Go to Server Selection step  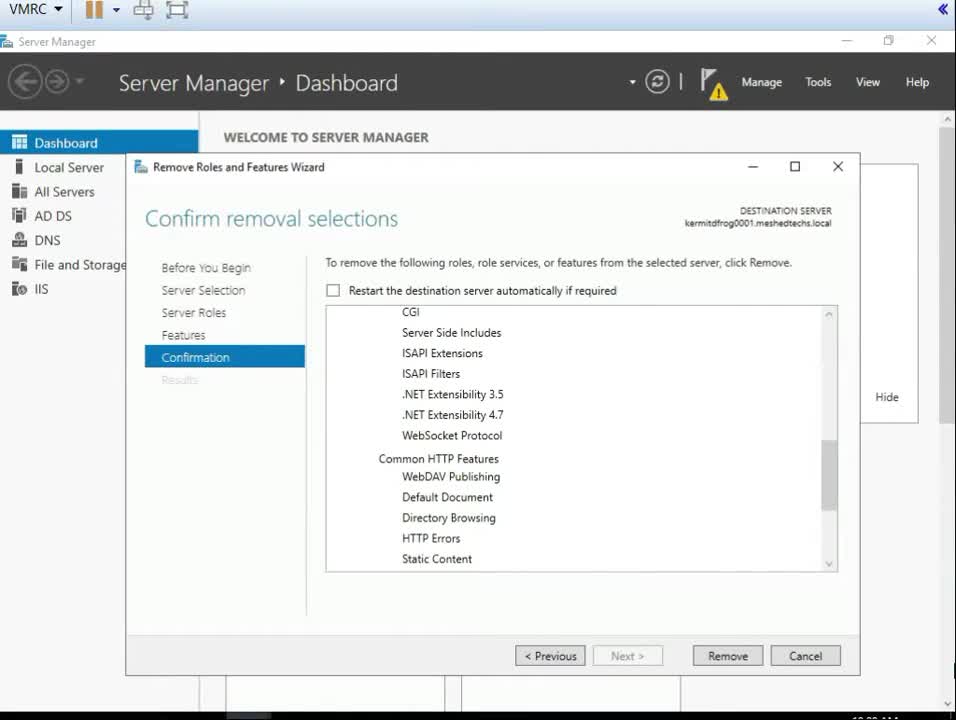coord(203,290)
